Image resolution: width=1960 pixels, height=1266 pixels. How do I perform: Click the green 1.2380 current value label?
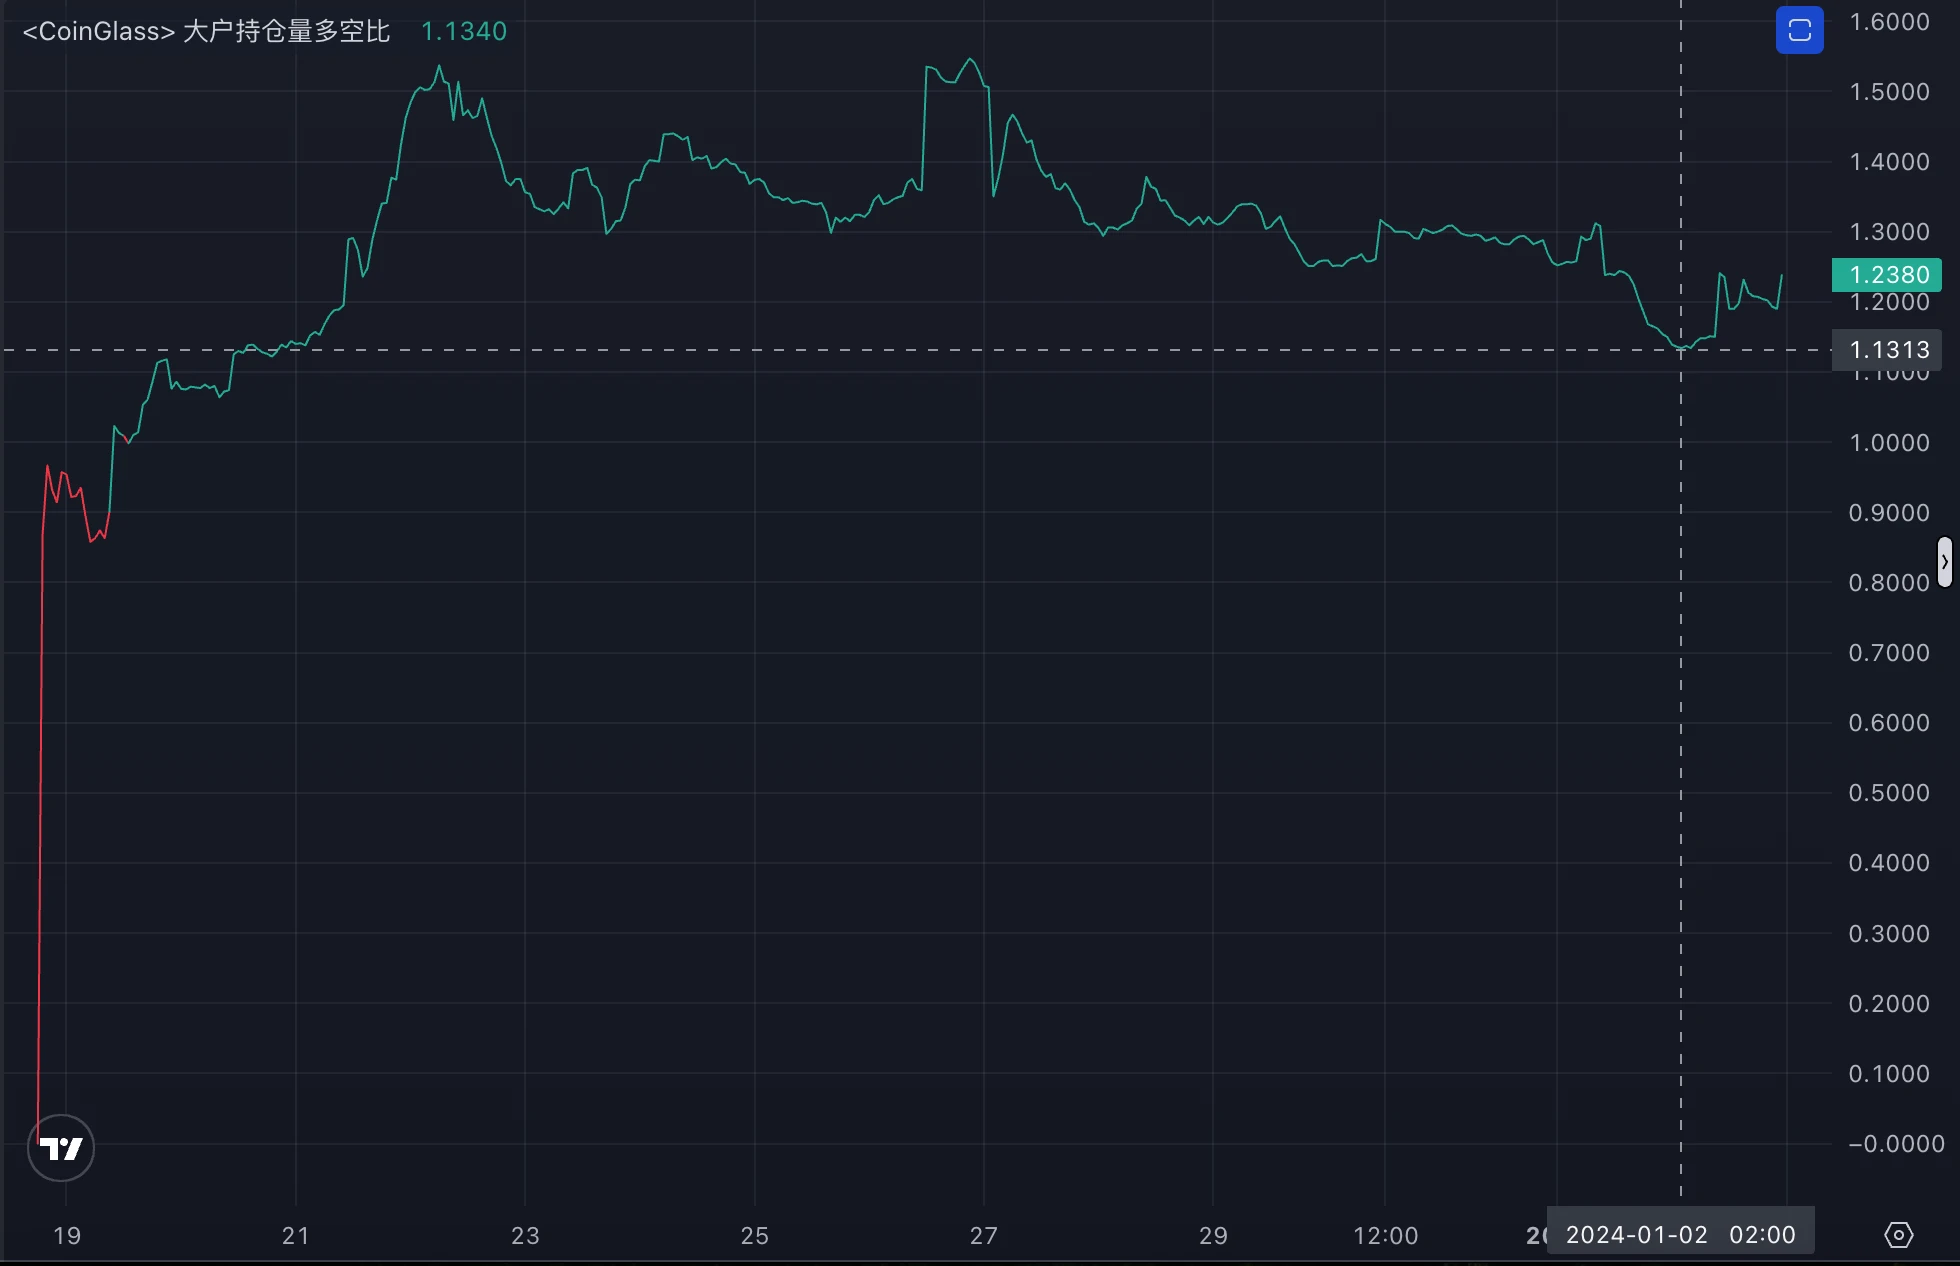pyautogui.click(x=1886, y=275)
